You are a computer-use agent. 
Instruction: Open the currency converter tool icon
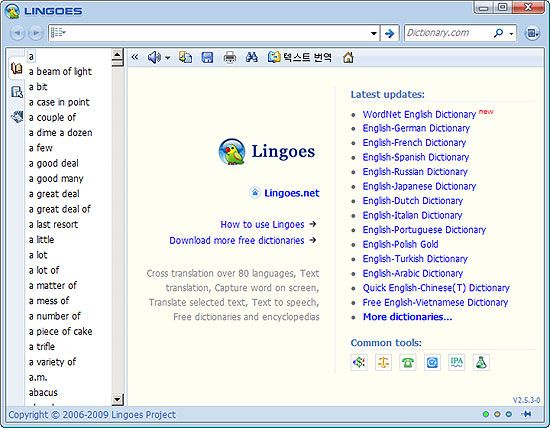(359, 362)
